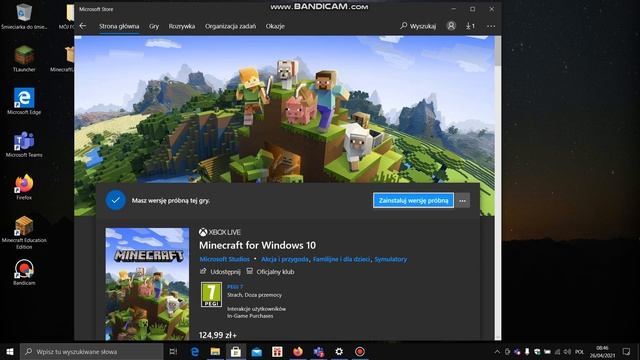Open TLauncher desktop icon

tap(24, 58)
